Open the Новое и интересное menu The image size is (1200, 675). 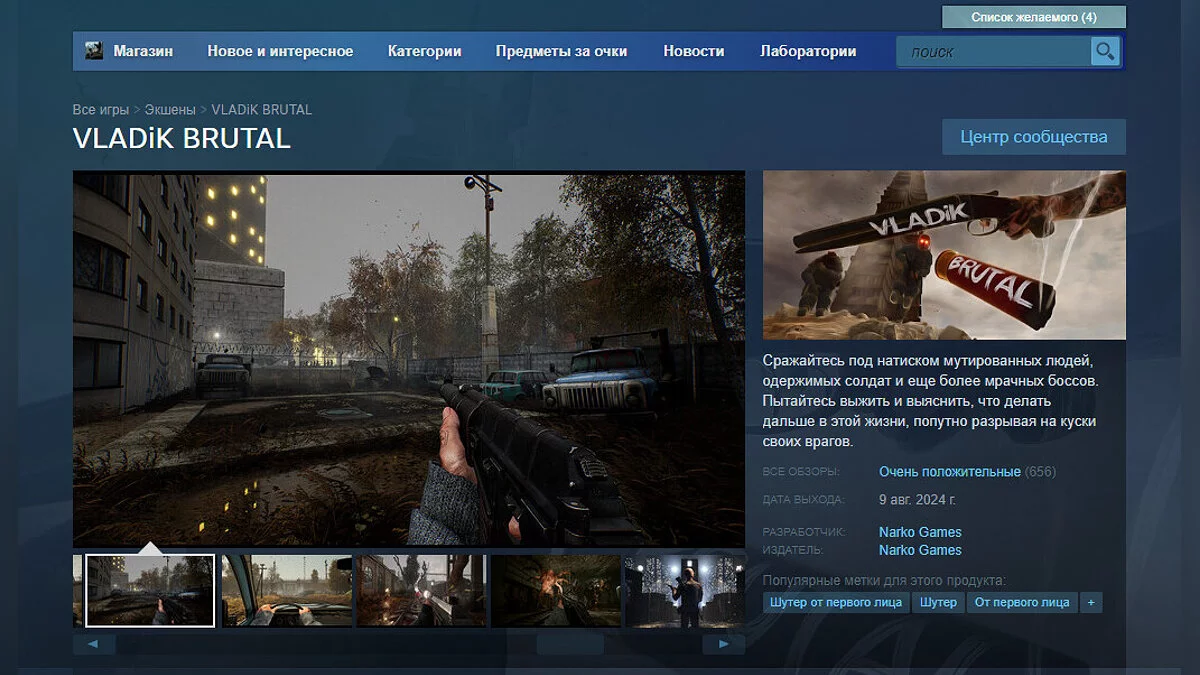pos(280,51)
